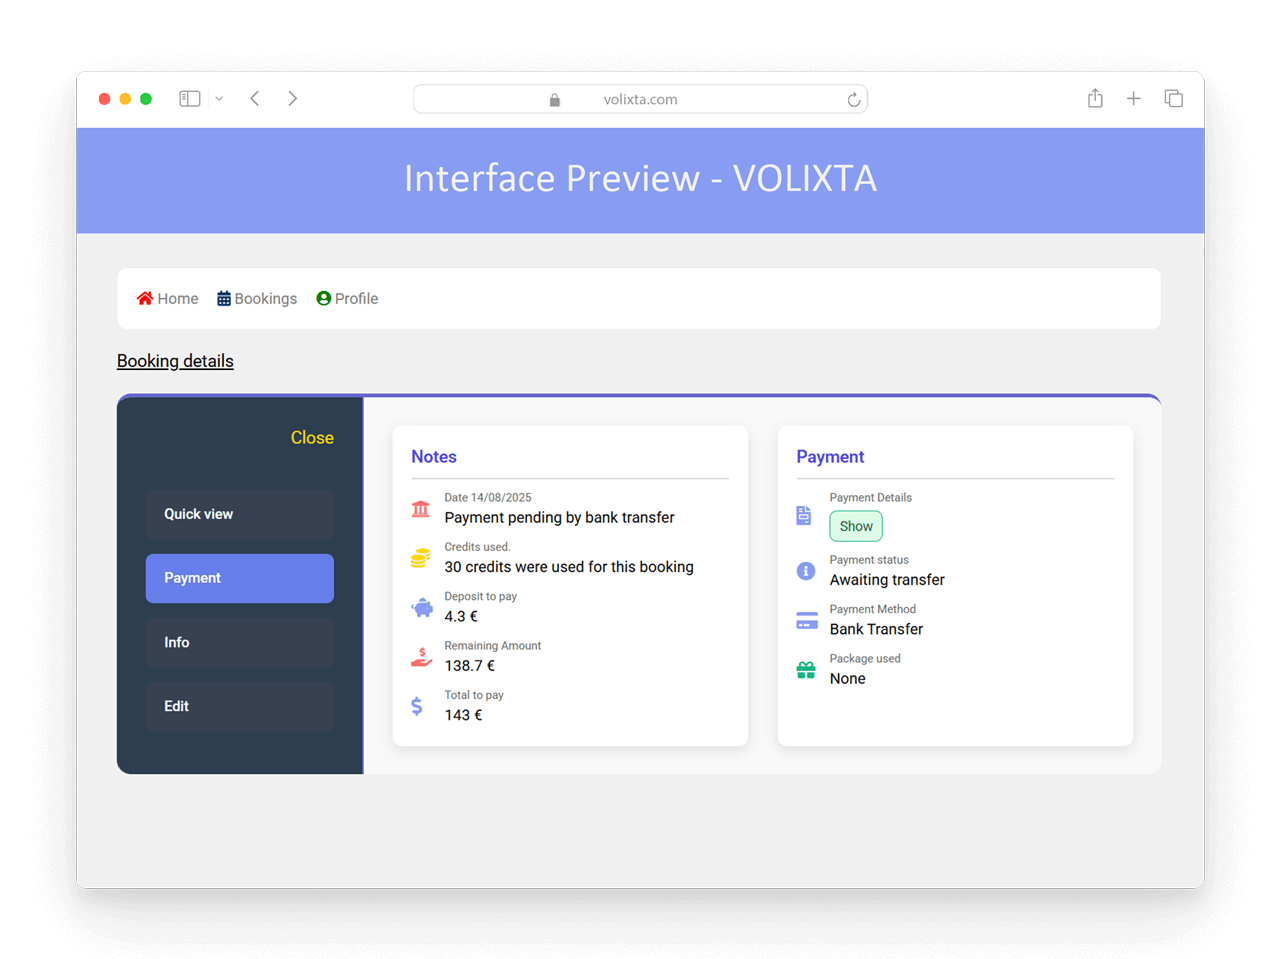Toggle the browser sidebar icon
Image resolution: width=1280 pixels, height=959 pixels.
tap(190, 98)
